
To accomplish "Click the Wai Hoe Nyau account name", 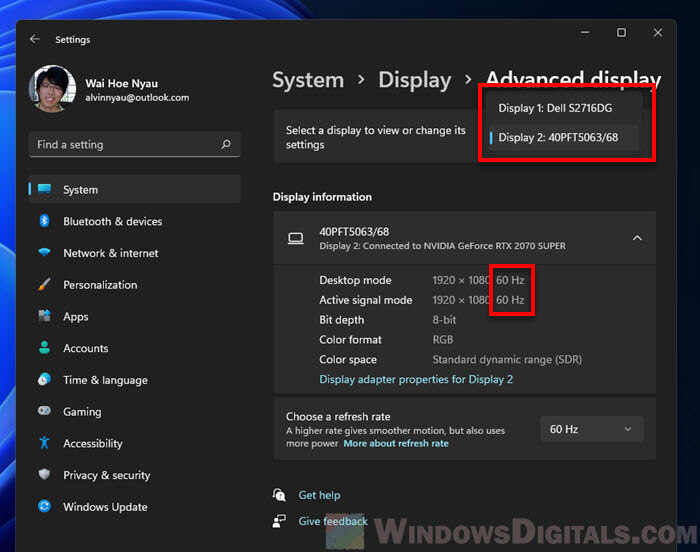I will point(121,84).
